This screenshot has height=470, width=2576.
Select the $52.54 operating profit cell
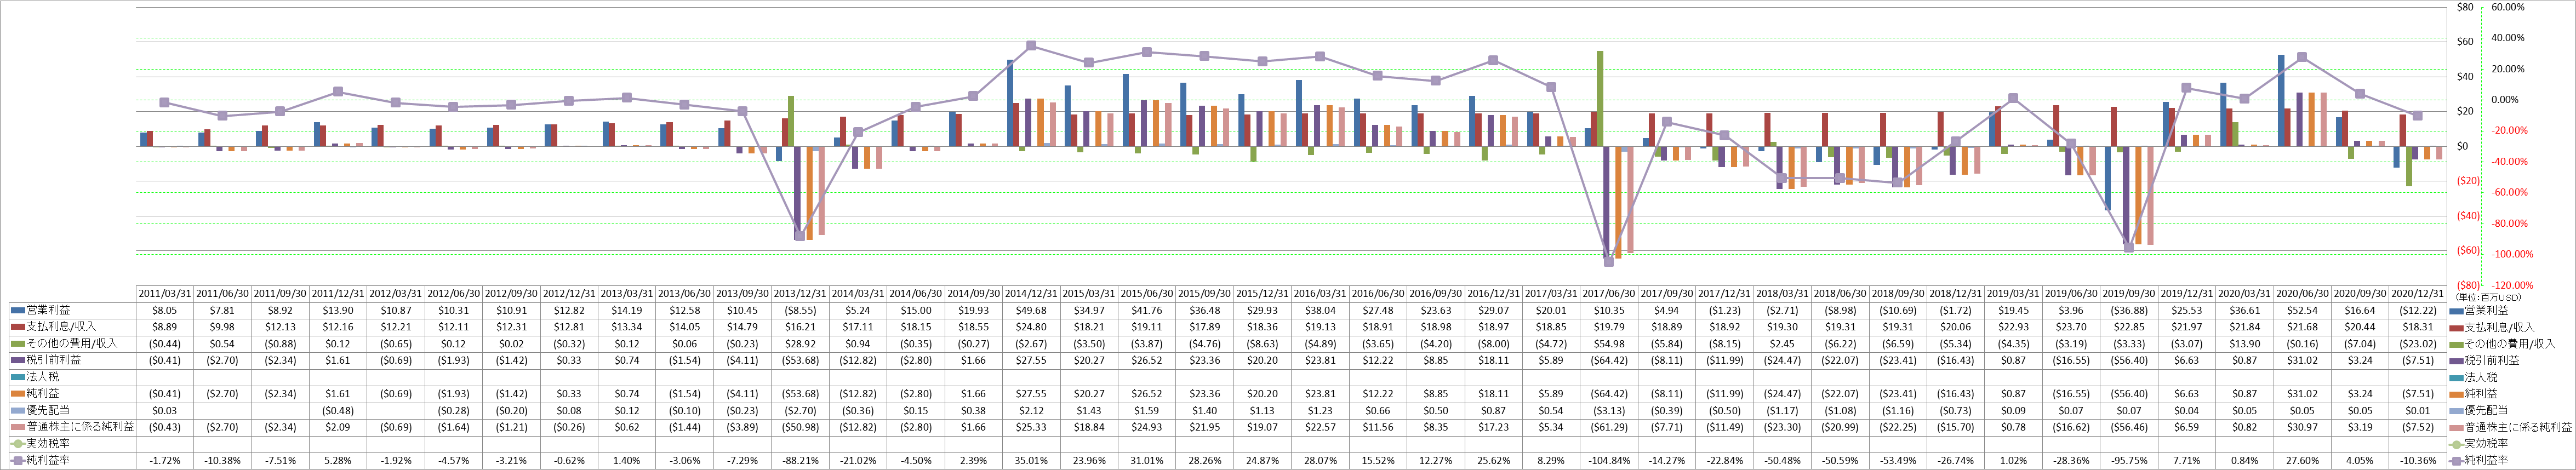2303,310
